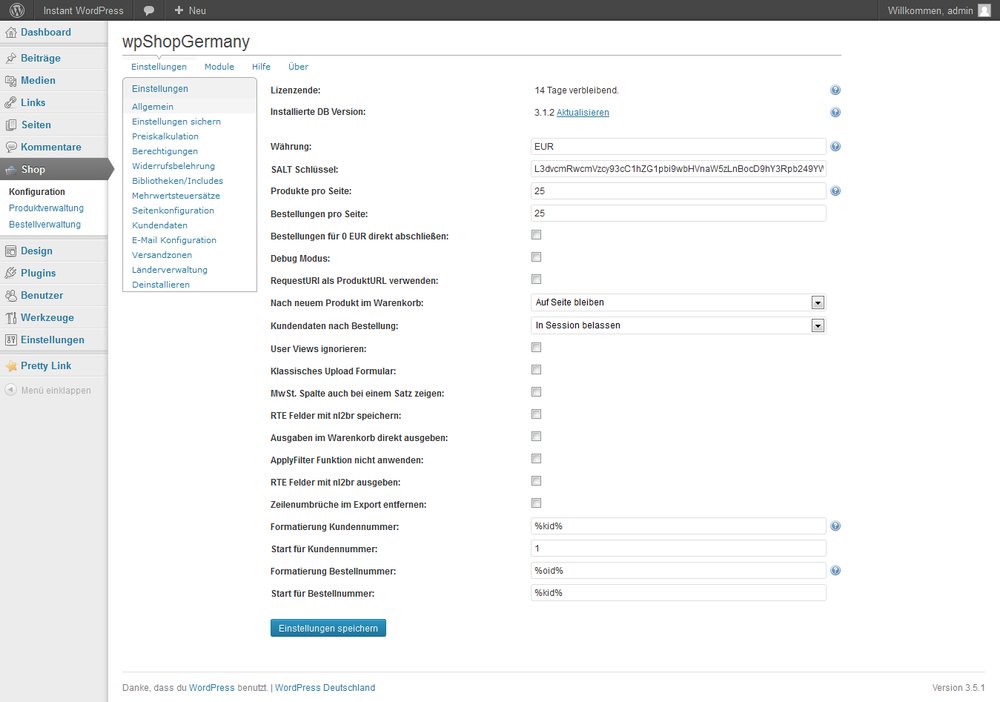Screen dimensions: 1000x702
Task: Click the Plugins plug icon
Action: click(x=11, y=273)
